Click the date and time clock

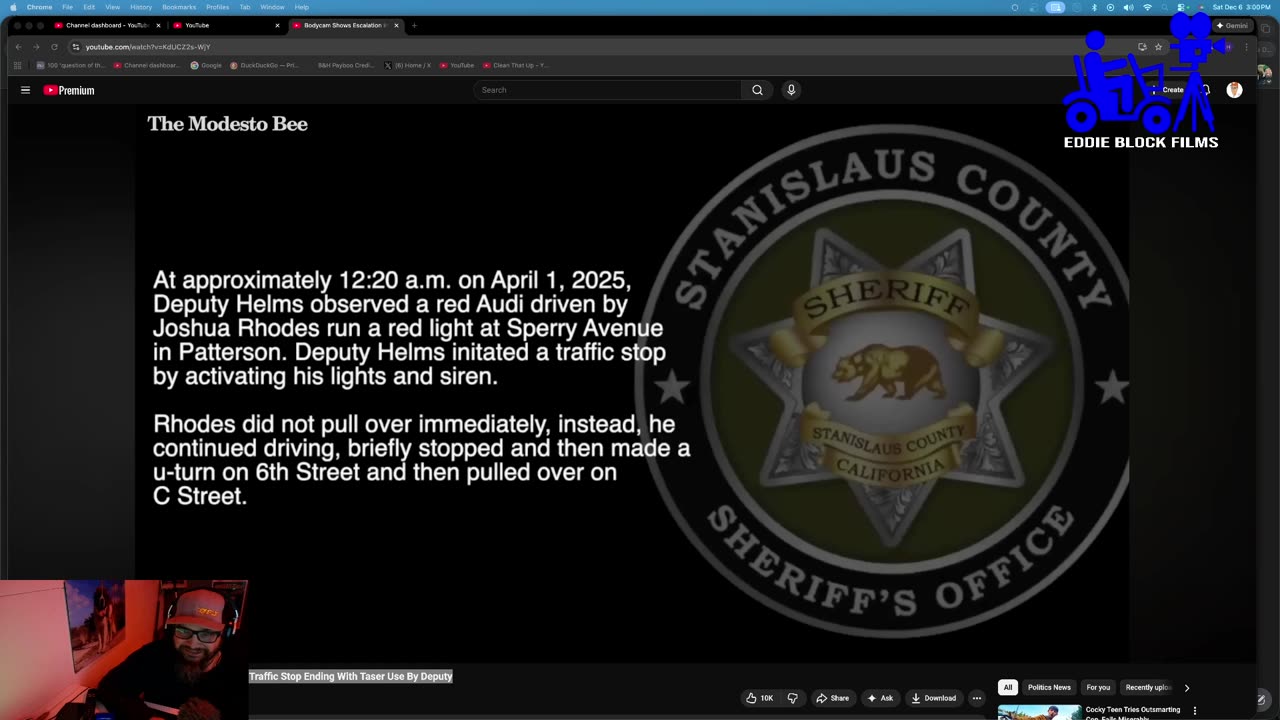[1241, 7]
